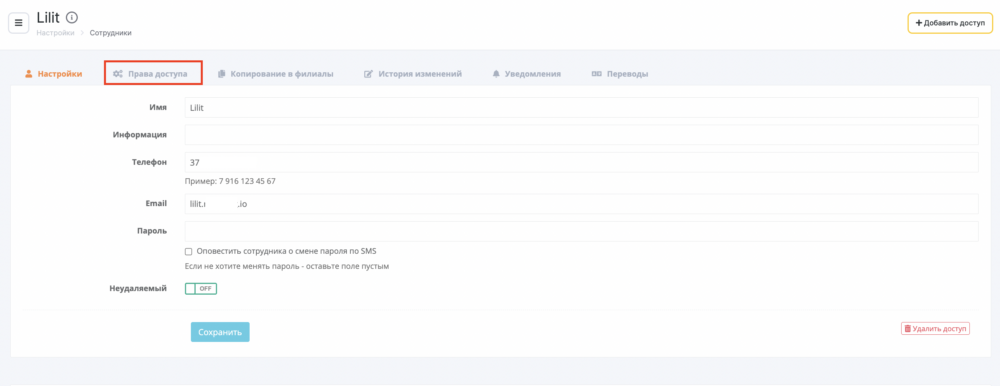The image size is (1000, 386).
Task: Click the Настройки breadcrumb link
Action: pos(55,33)
